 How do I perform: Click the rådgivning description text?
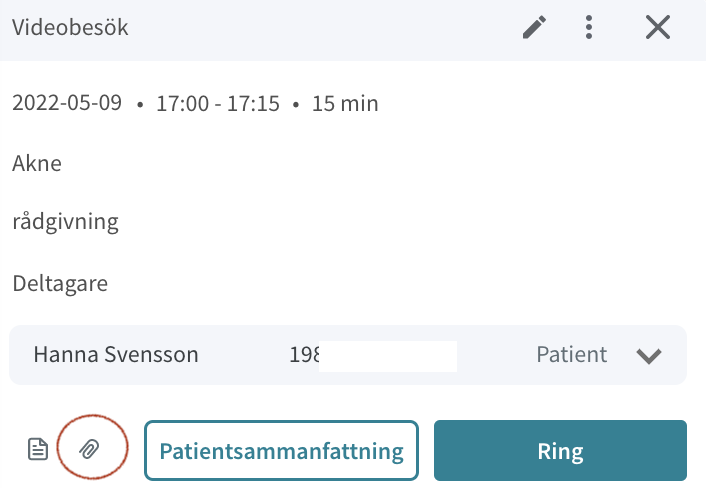tap(66, 222)
